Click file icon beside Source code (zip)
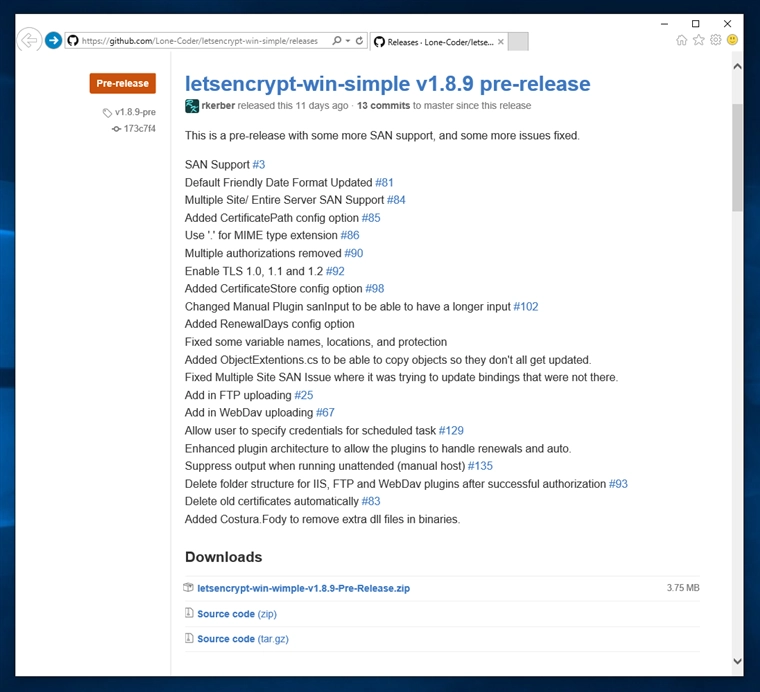The width and height of the screenshot is (760, 692). [189, 613]
